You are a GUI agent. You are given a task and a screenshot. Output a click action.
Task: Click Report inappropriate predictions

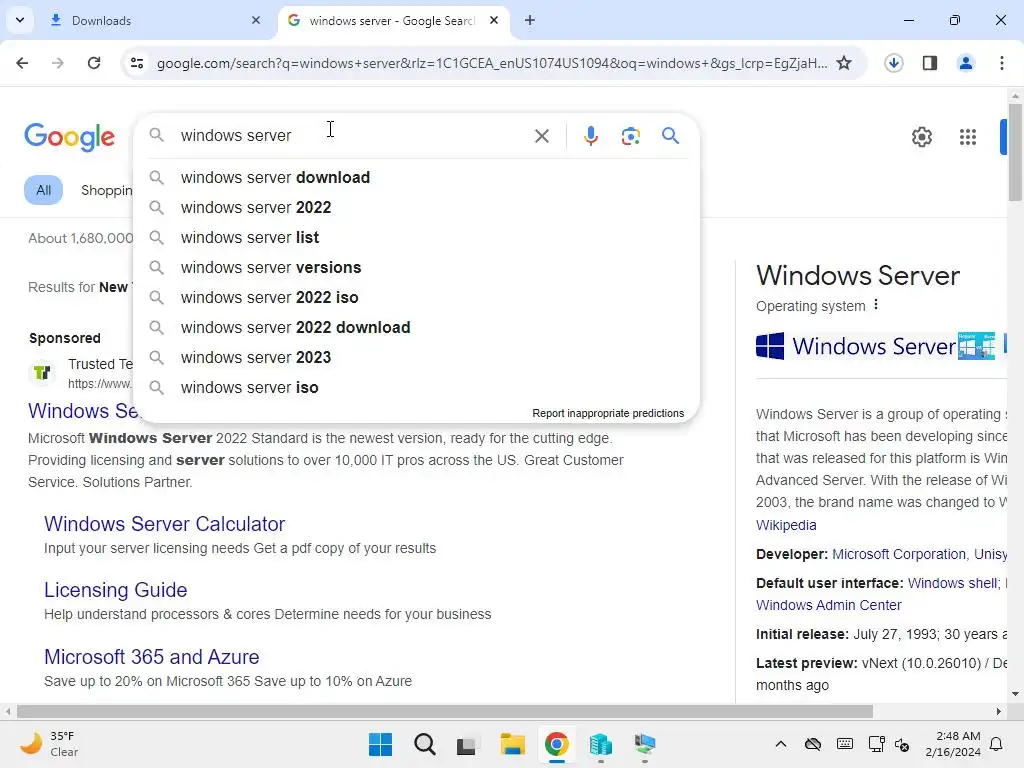pyautogui.click(x=608, y=413)
